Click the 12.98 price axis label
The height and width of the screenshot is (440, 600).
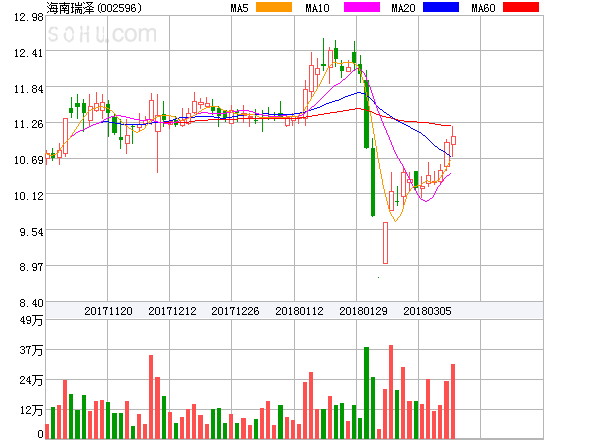click(29, 17)
